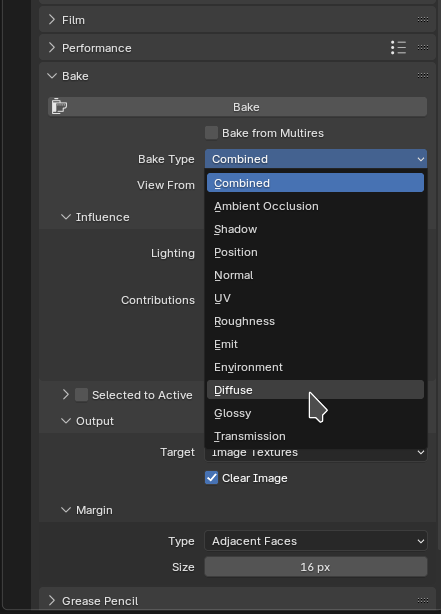Viewport: 441px width, 614px height.
Task: Click the Bake panel drag grip icon
Action: (x=423, y=76)
